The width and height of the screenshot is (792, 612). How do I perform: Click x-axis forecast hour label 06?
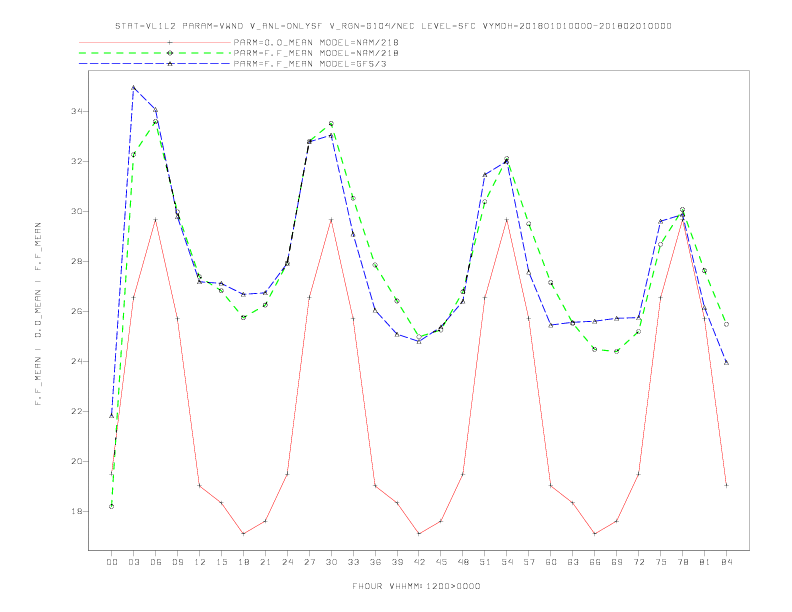(x=156, y=562)
